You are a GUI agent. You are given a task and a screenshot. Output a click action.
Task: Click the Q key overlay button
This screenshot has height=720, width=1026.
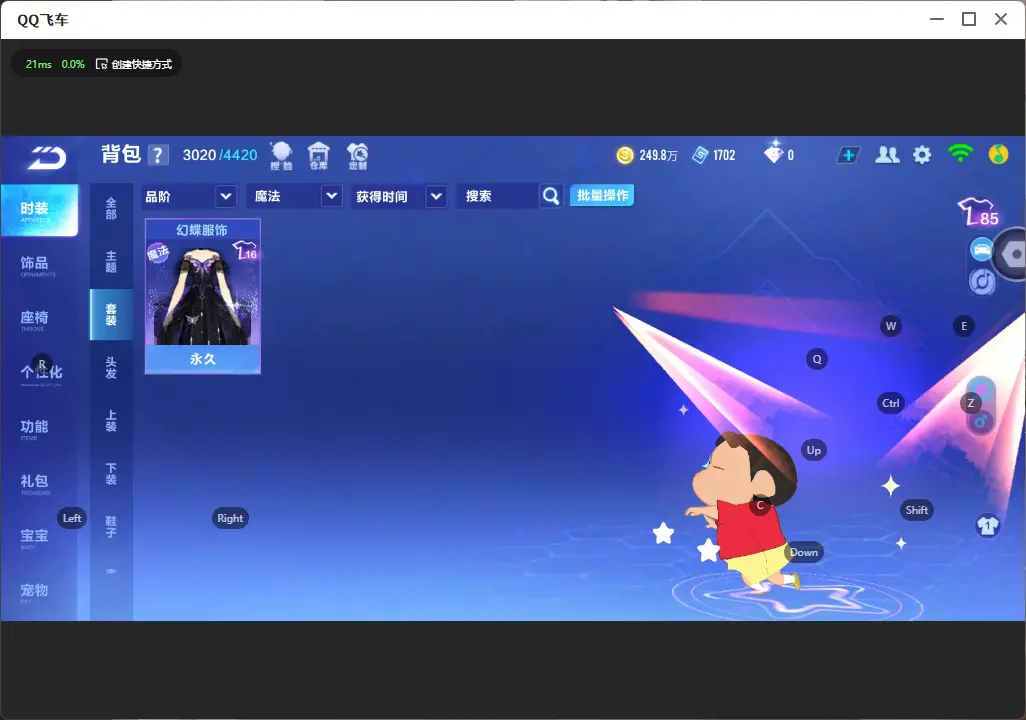[817, 359]
